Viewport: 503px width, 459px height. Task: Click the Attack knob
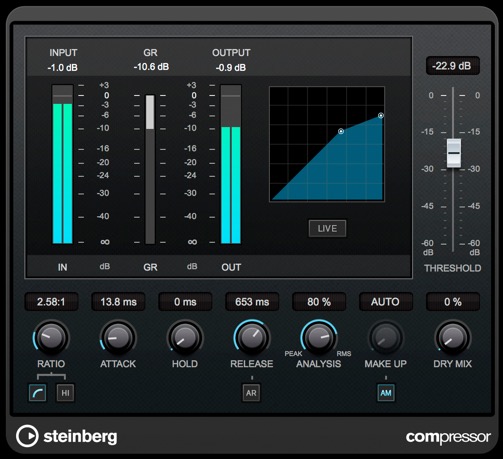[118, 338]
